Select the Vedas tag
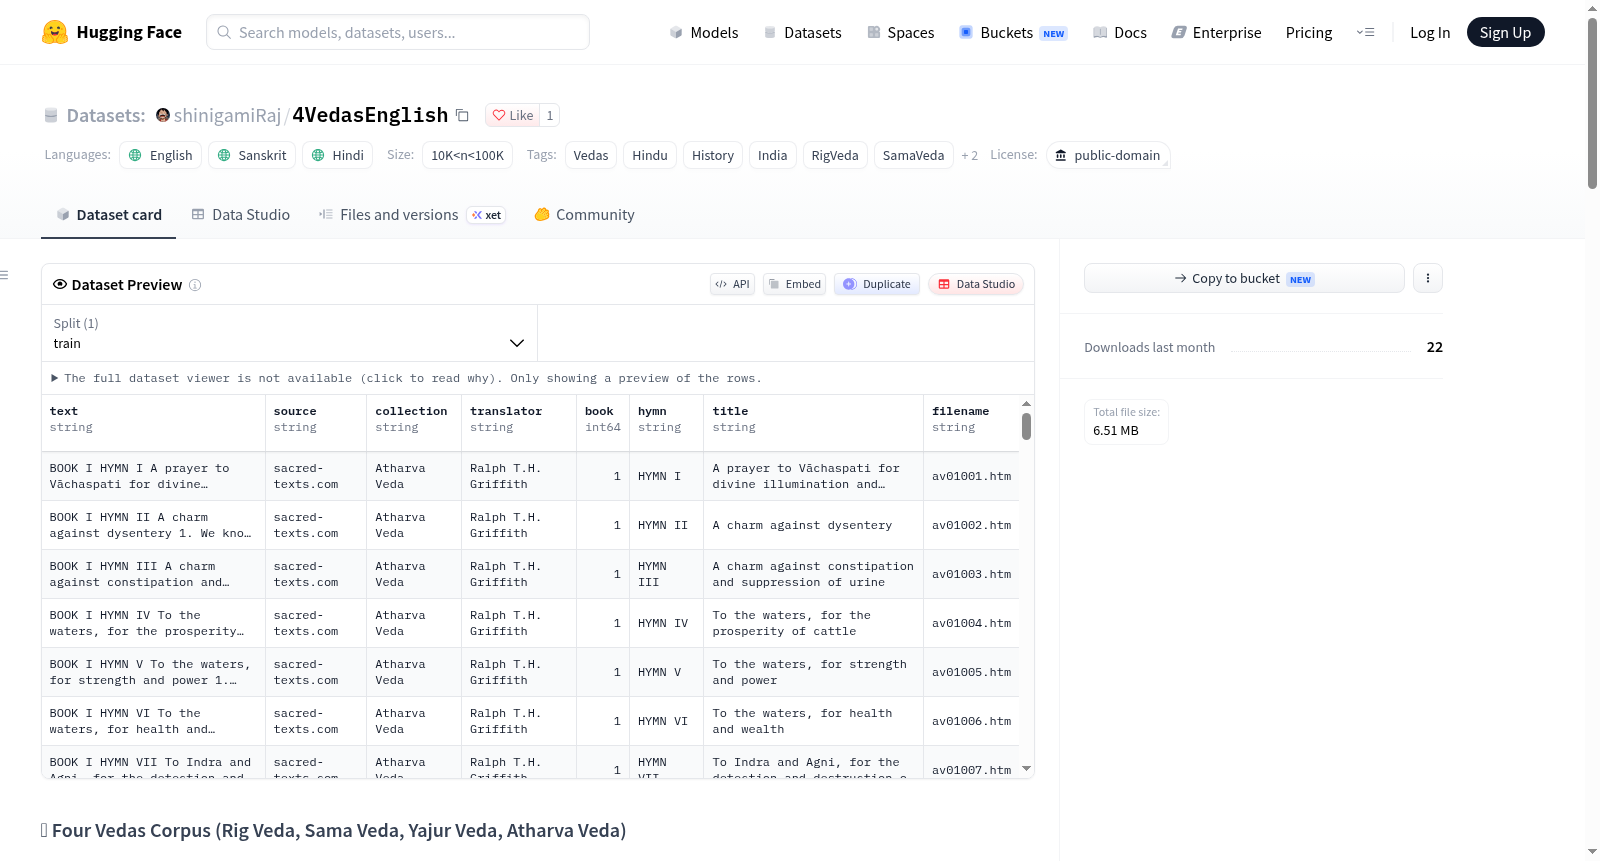Viewport: 1600px width, 861px height. [591, 155]
